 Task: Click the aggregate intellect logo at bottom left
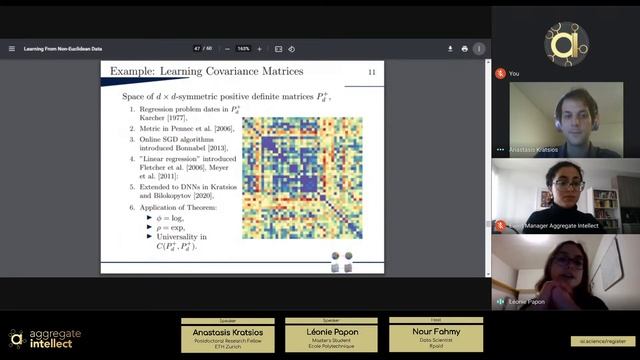(x=45, y=339)
